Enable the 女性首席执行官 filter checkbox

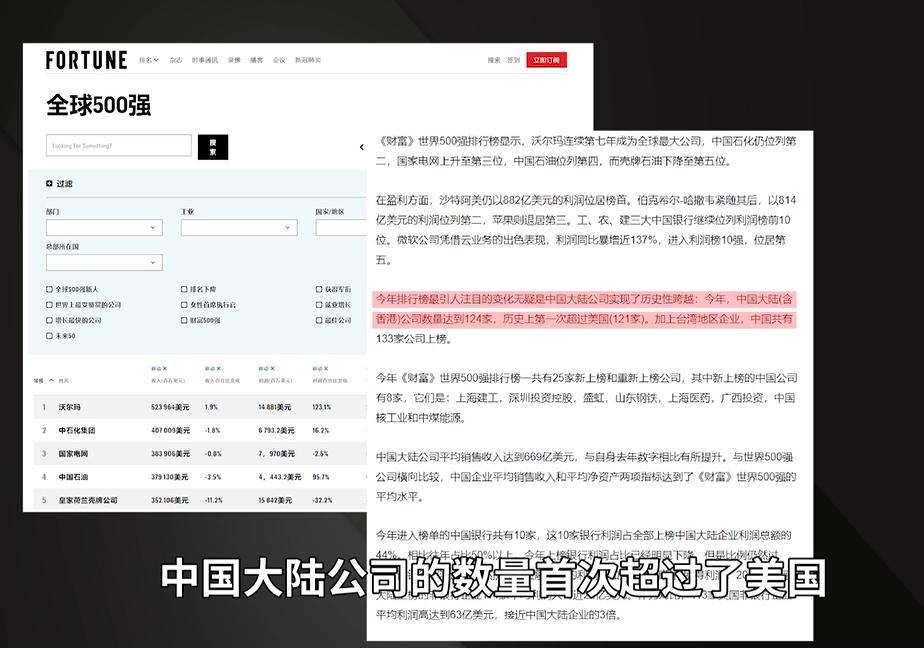point(182,305)
